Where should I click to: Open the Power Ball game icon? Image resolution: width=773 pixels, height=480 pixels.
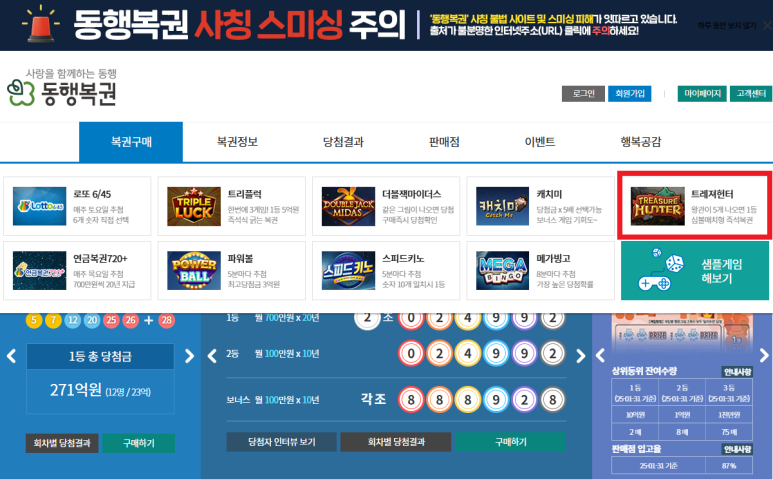click(x=194, y=271)
